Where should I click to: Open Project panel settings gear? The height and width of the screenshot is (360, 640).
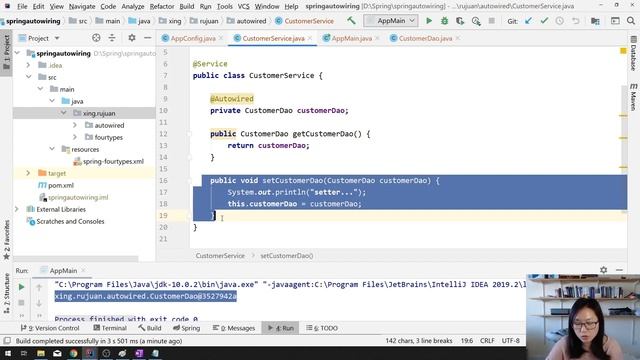point(131,38)
